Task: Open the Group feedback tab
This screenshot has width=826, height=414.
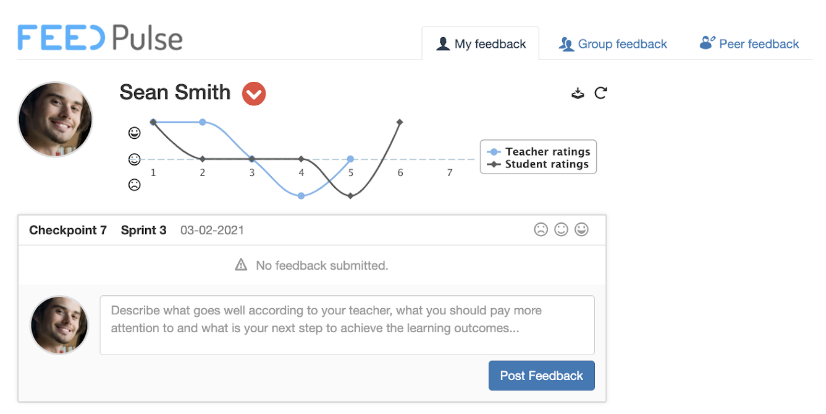Action: pyautogui.click(x=613, y=44)
